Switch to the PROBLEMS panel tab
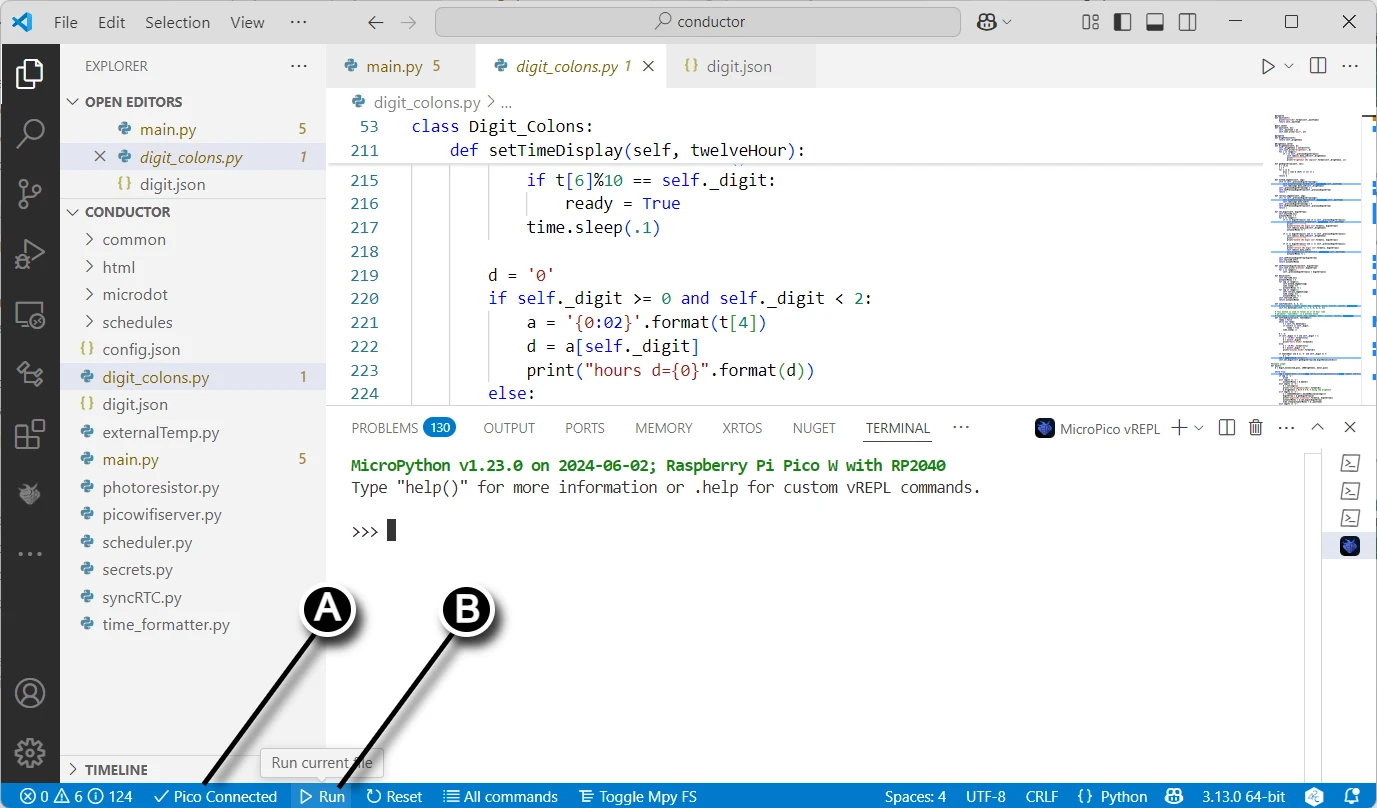Screen dimensions: 1377x808 [403, 428]
